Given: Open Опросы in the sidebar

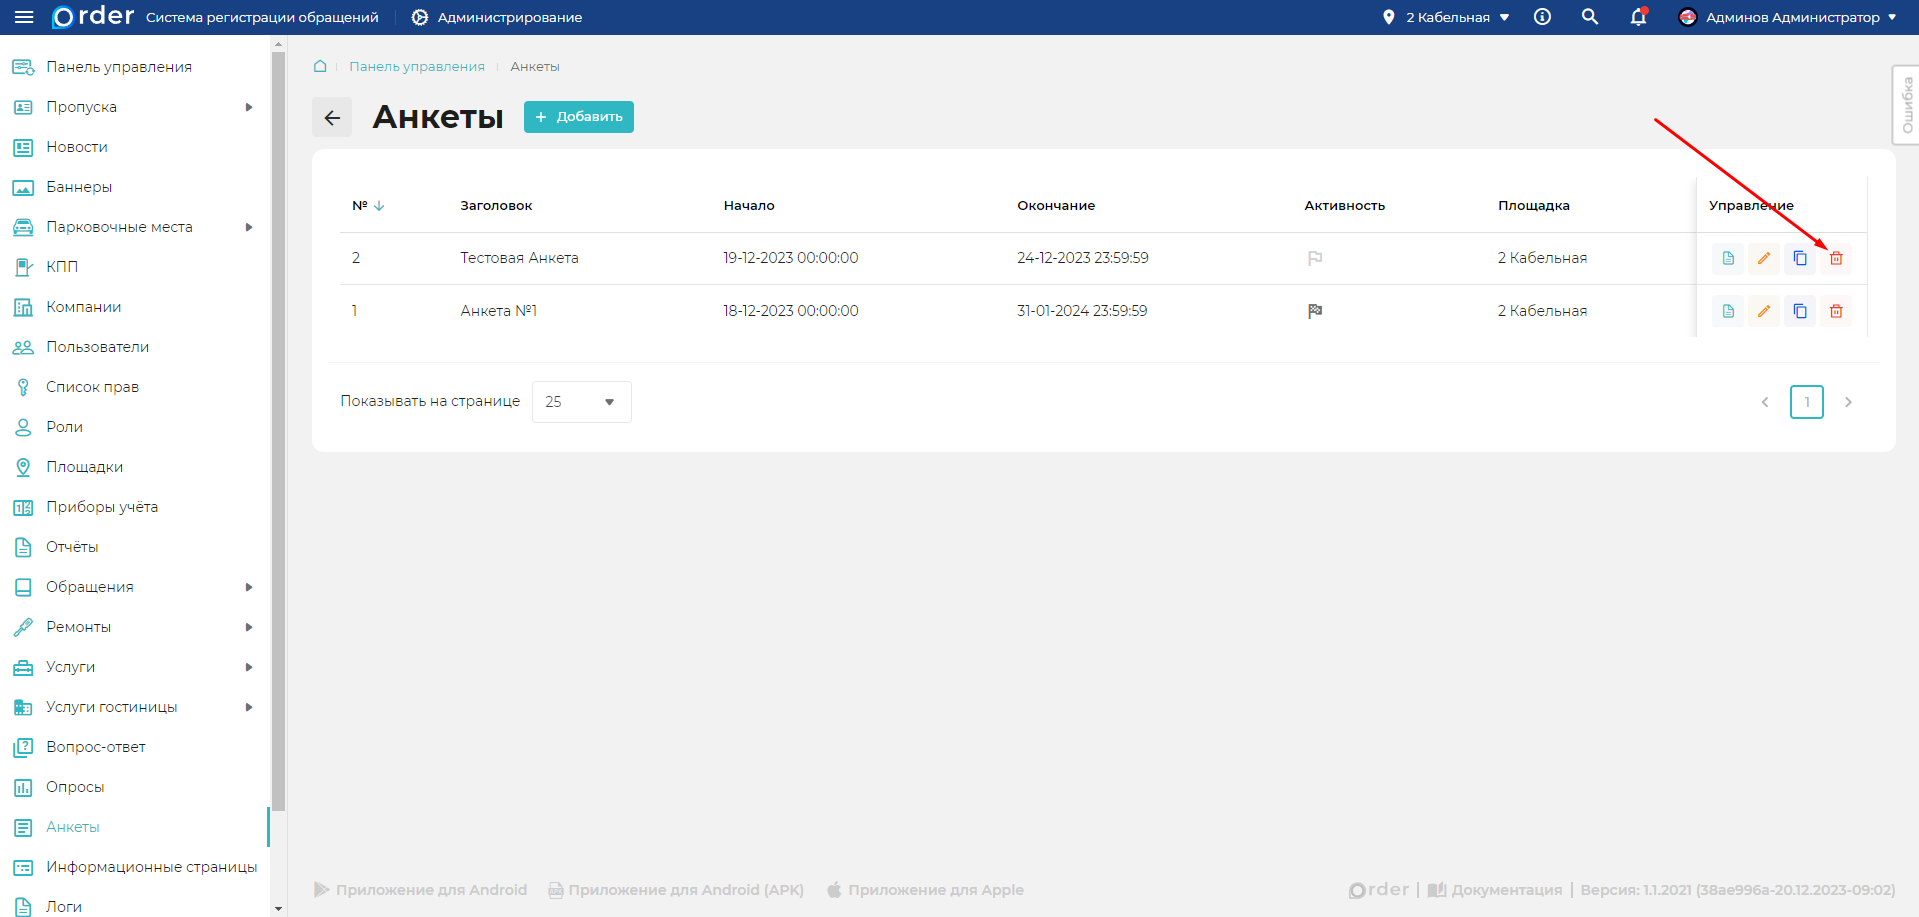Looking at the screenshot, I should [x=75, y=787].
